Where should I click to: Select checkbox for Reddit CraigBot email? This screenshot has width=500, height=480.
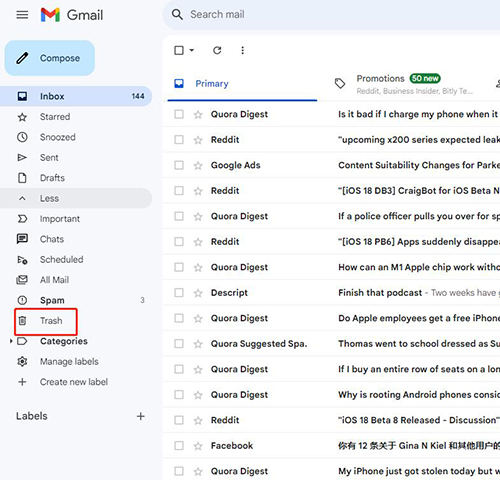tap(179, 191)
